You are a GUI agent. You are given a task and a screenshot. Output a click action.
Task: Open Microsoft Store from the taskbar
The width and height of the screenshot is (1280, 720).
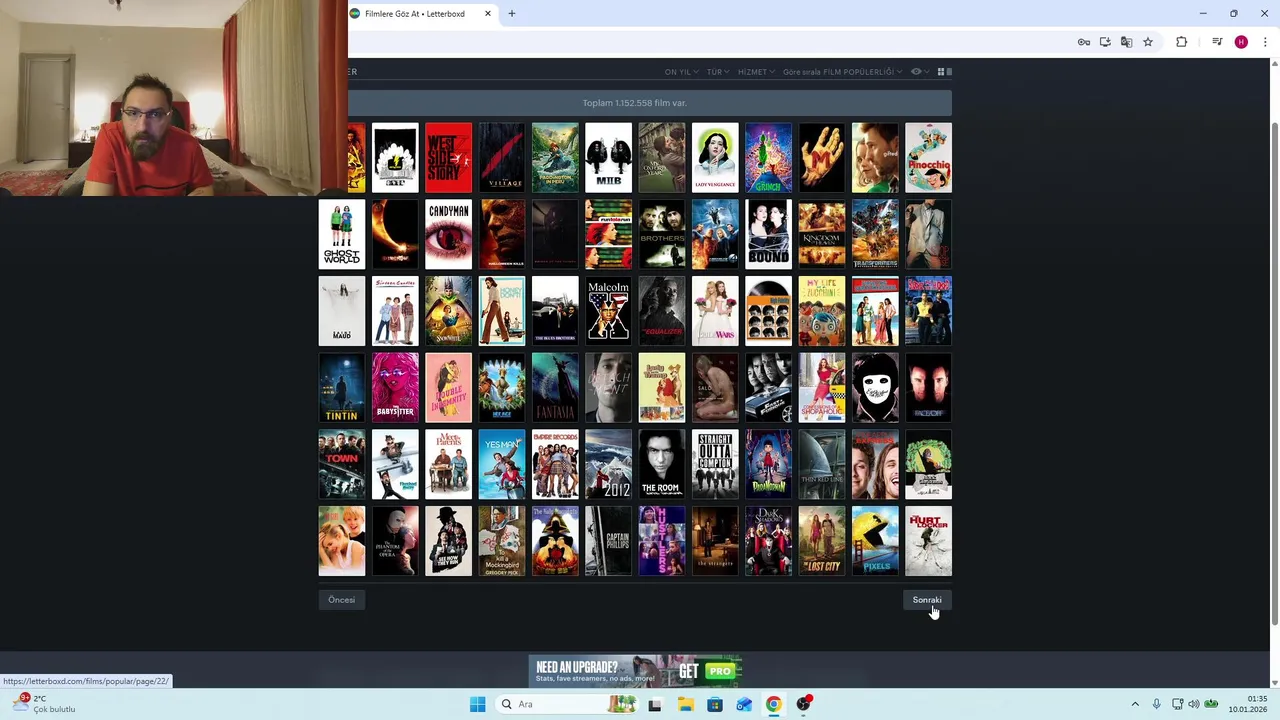(x=714, y=704)
